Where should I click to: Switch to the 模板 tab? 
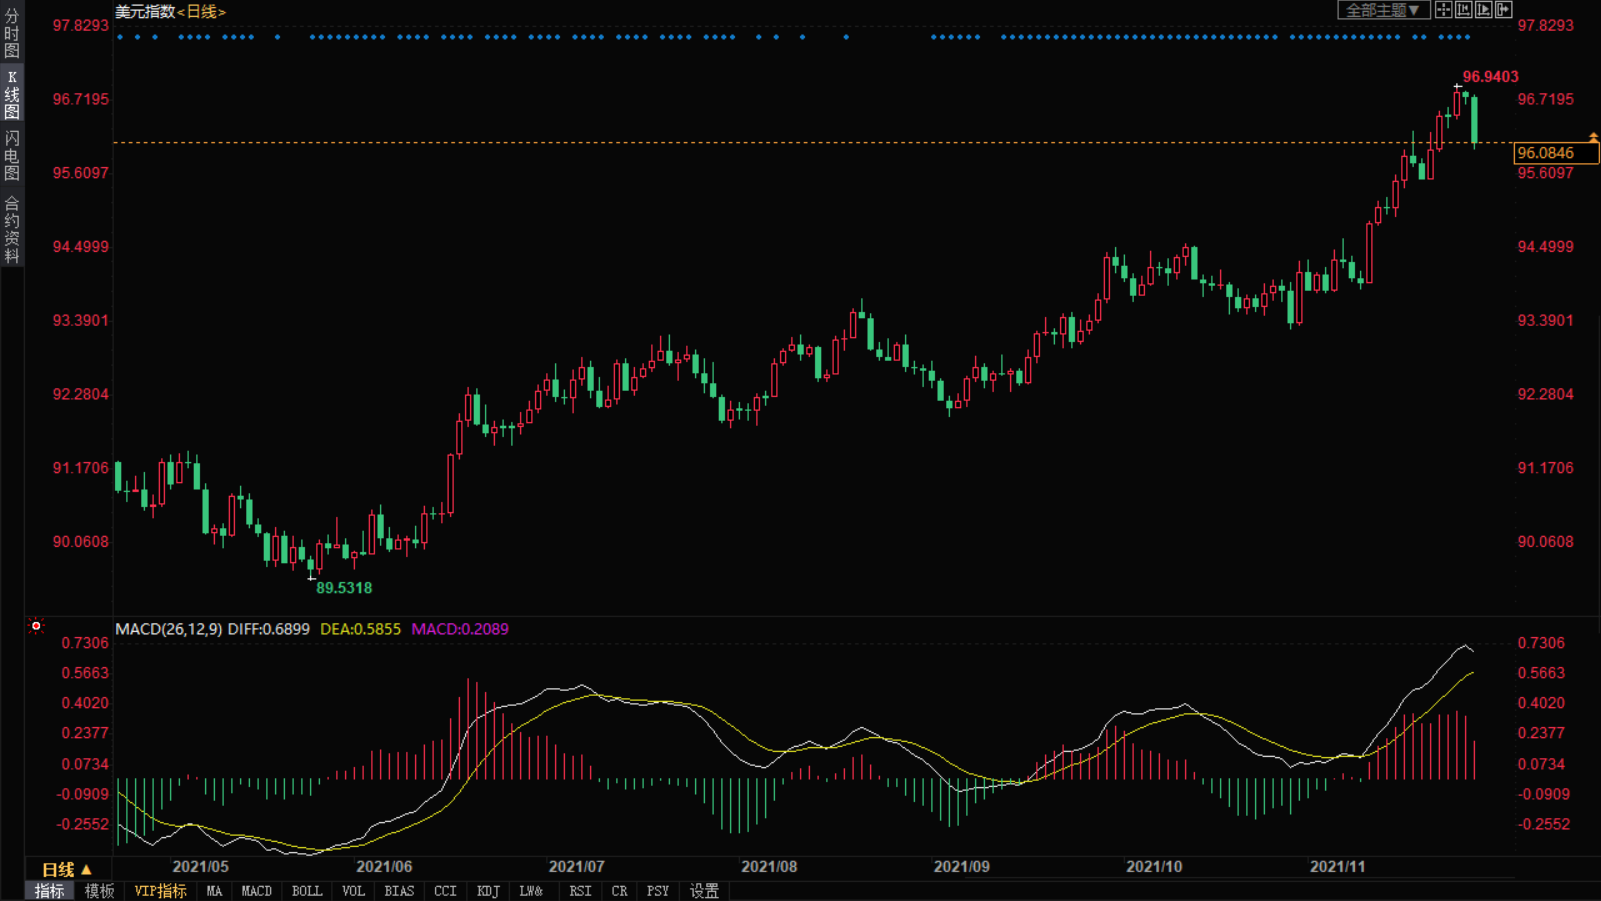click(x=99, y=891)
